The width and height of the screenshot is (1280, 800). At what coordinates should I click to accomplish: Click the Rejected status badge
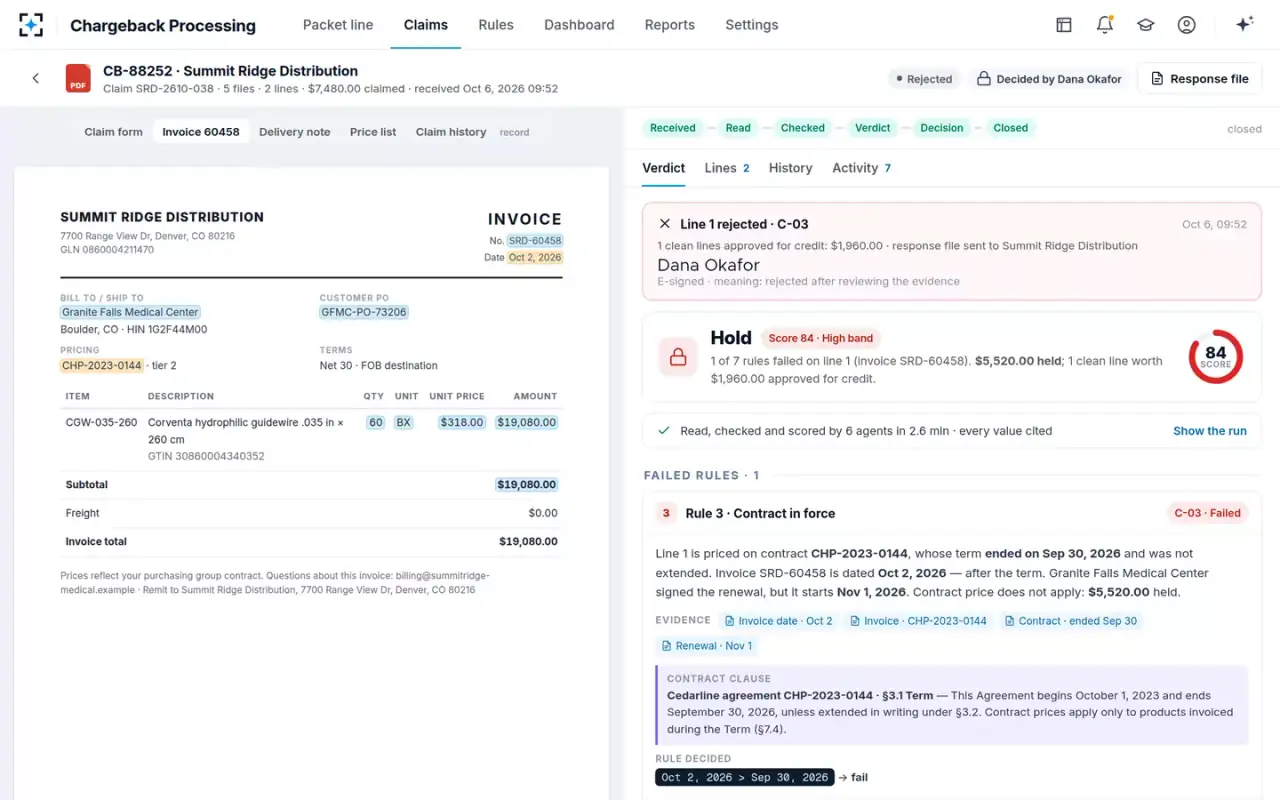(x=923, y=79)
